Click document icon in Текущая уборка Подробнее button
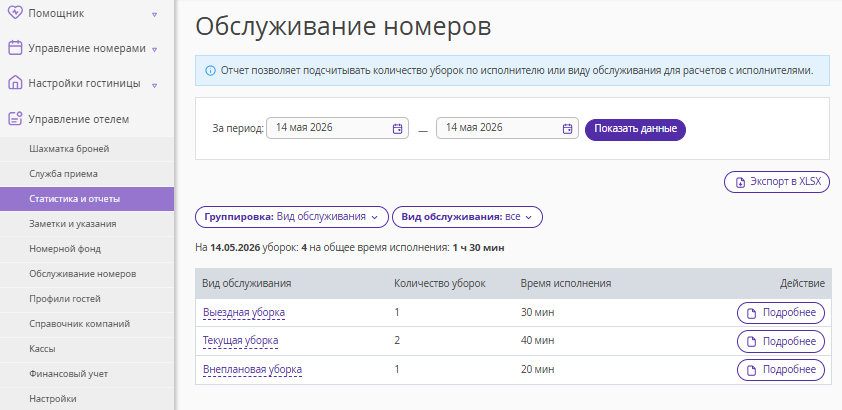The width and height of the screenshot is (842, 410). (752, 341)
